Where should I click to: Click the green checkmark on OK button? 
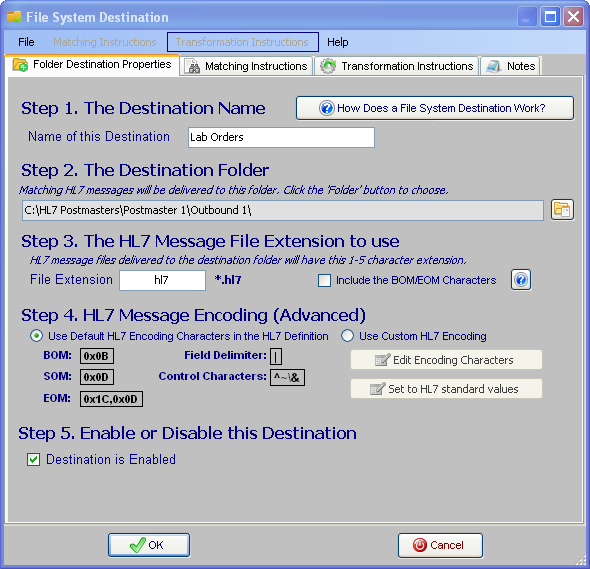click(x=137, y=545)
